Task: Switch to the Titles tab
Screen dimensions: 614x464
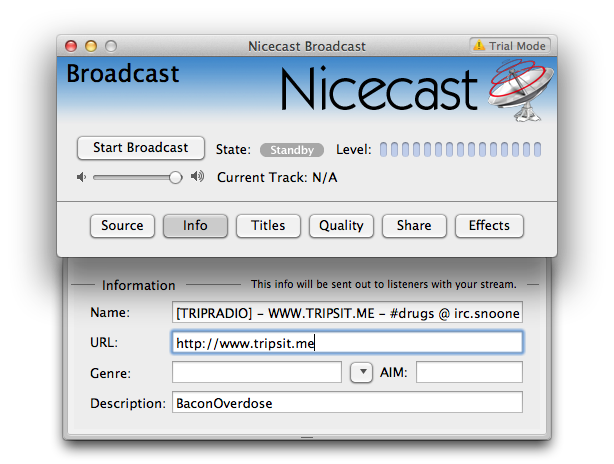Action: (x=268, y=226)
